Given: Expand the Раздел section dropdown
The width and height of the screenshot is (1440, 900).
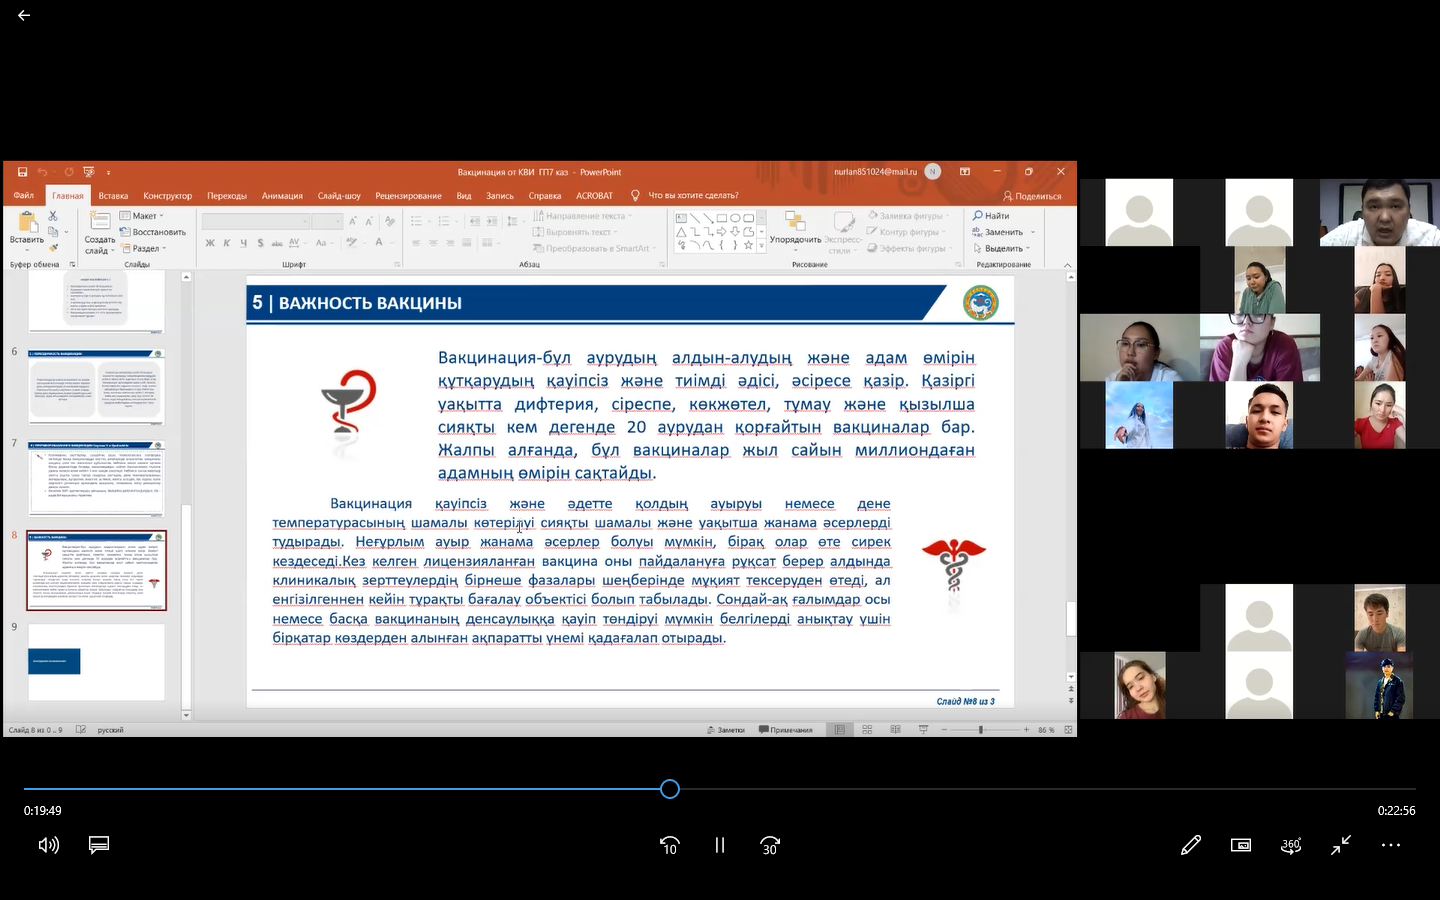Looking at the screenshot, I should [143, 248].
